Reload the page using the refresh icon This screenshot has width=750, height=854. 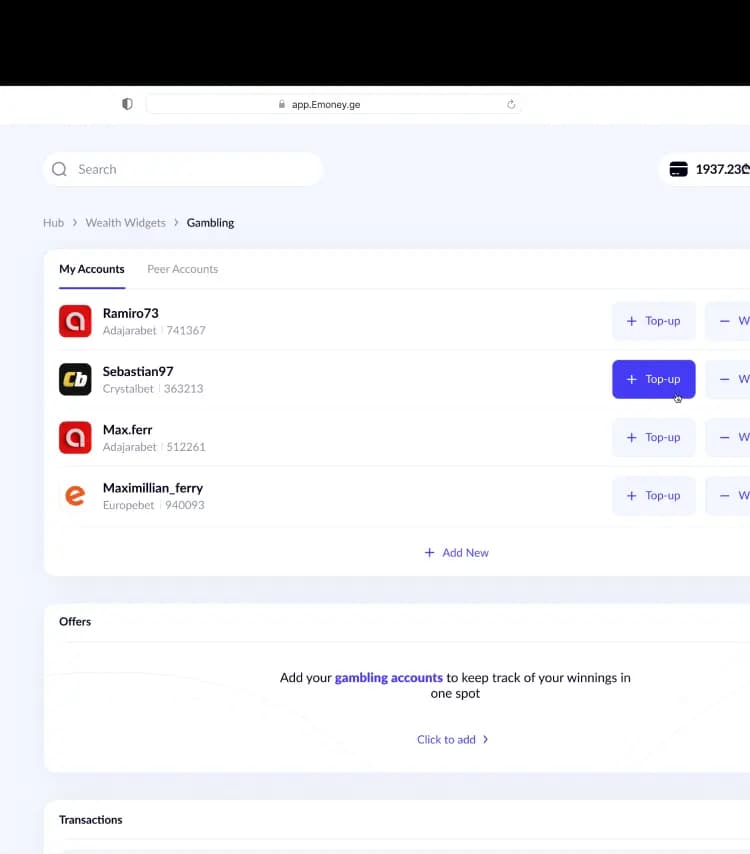click(x=511, y=104)
